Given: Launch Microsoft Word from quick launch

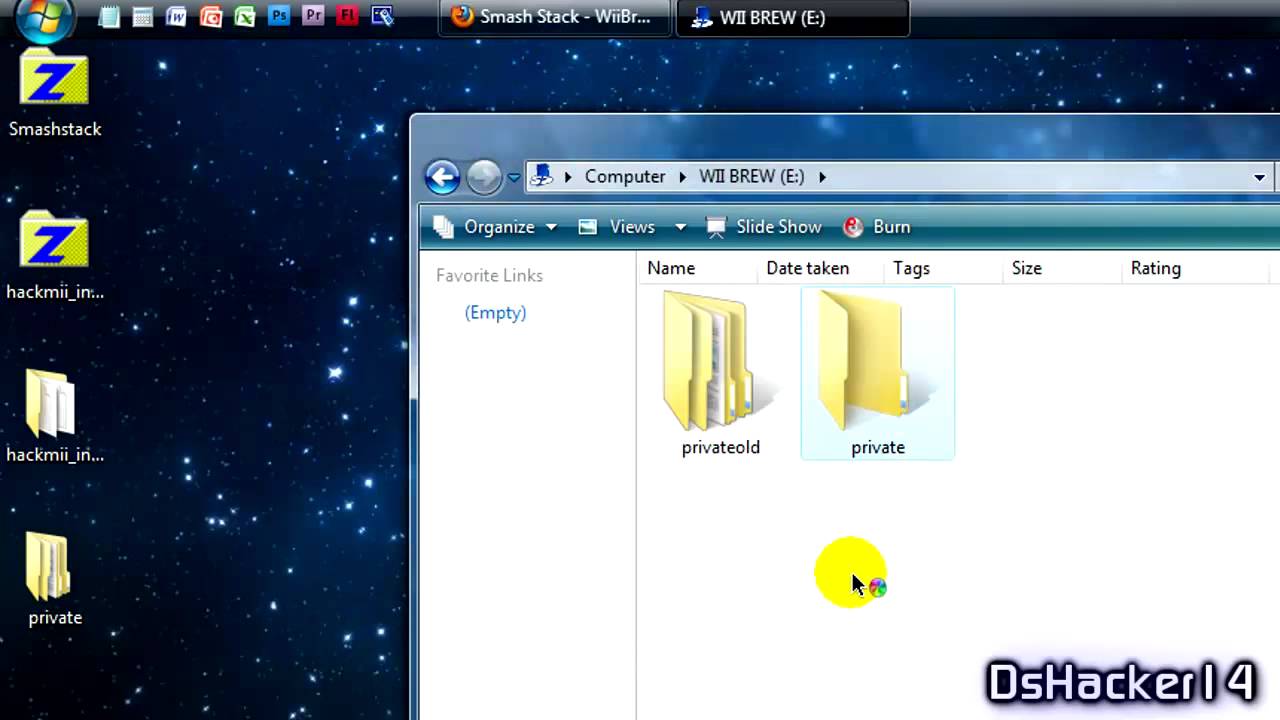Looking at the screenshot, I should pyautogui.click(x=177, y=17).
